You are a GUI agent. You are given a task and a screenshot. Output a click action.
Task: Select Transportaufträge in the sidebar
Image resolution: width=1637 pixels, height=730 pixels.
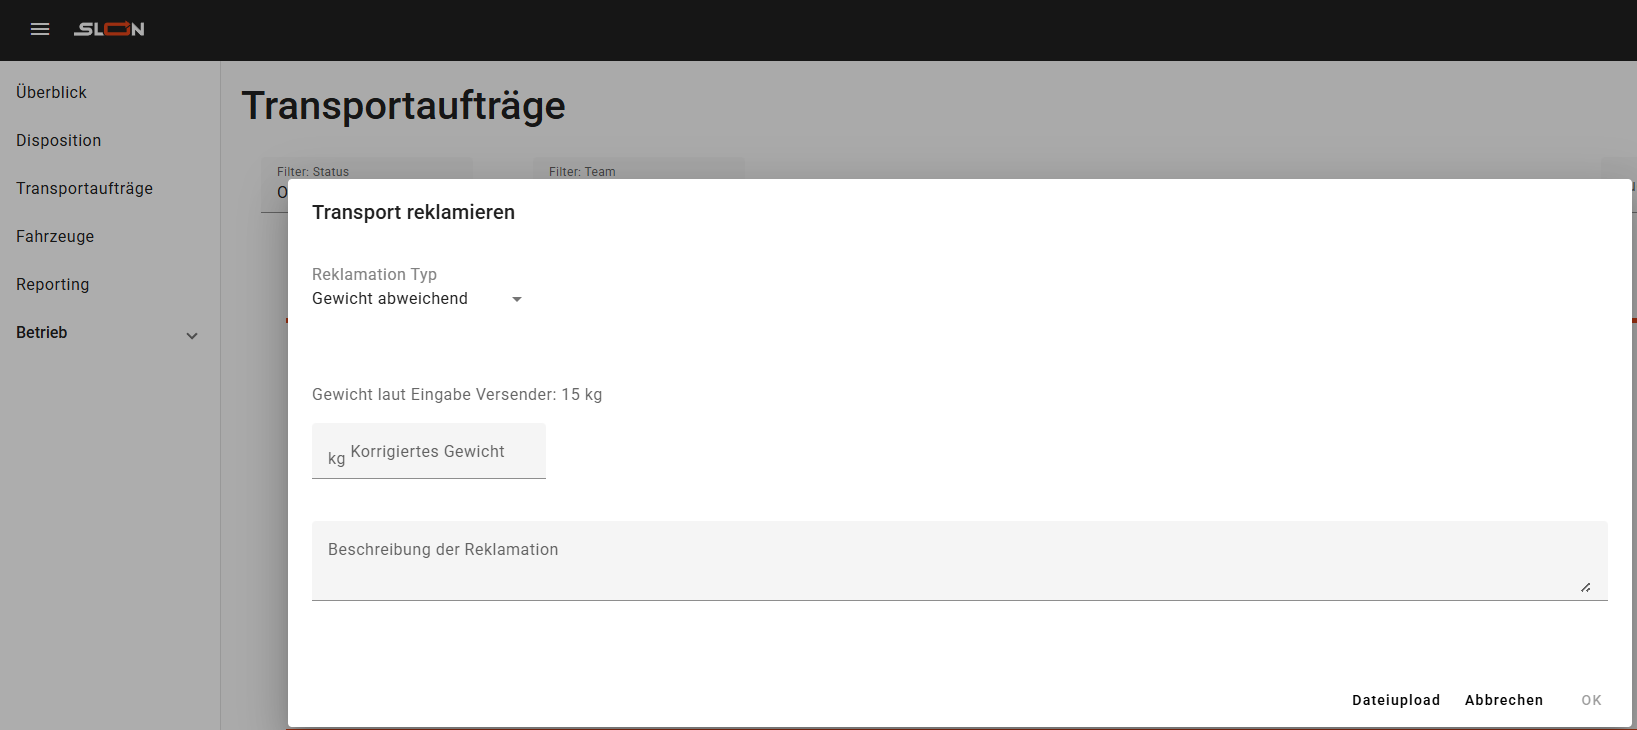click(x=85, y=188)
